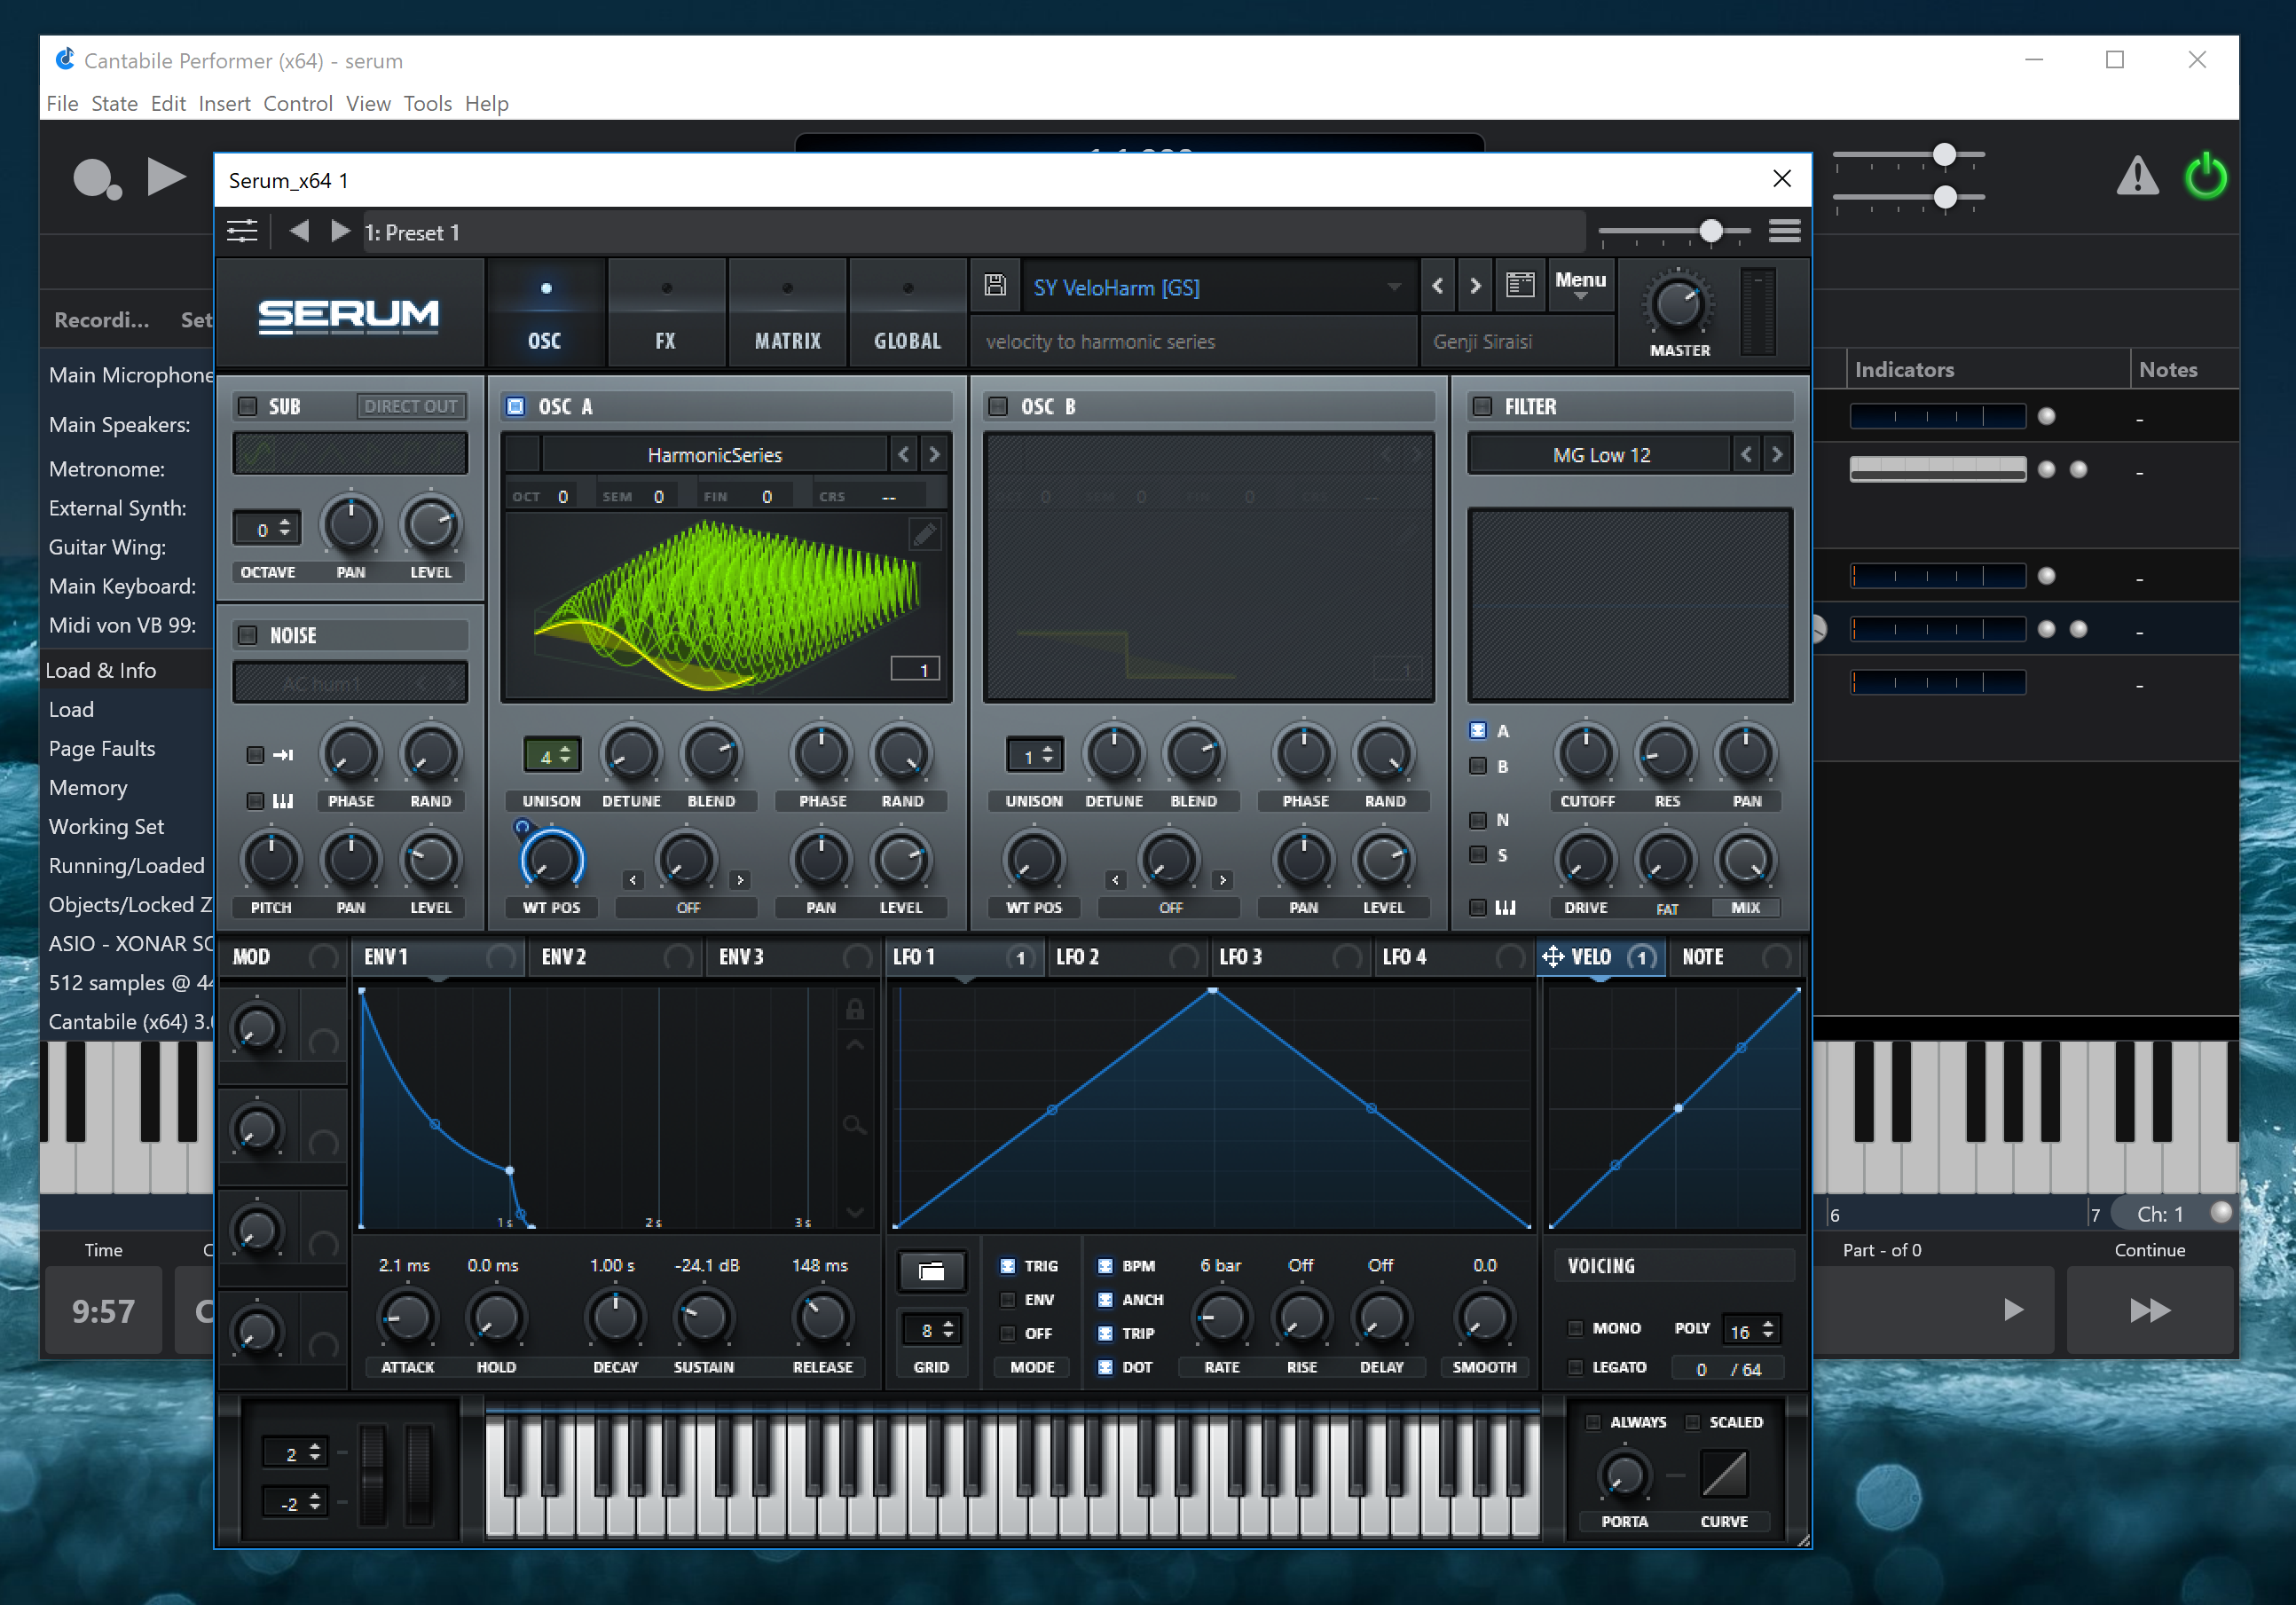The width and height of the screenshot is (2296, 1605).
Task: Click the plugin gain slider handle
Action: [x=1711, y=231]
